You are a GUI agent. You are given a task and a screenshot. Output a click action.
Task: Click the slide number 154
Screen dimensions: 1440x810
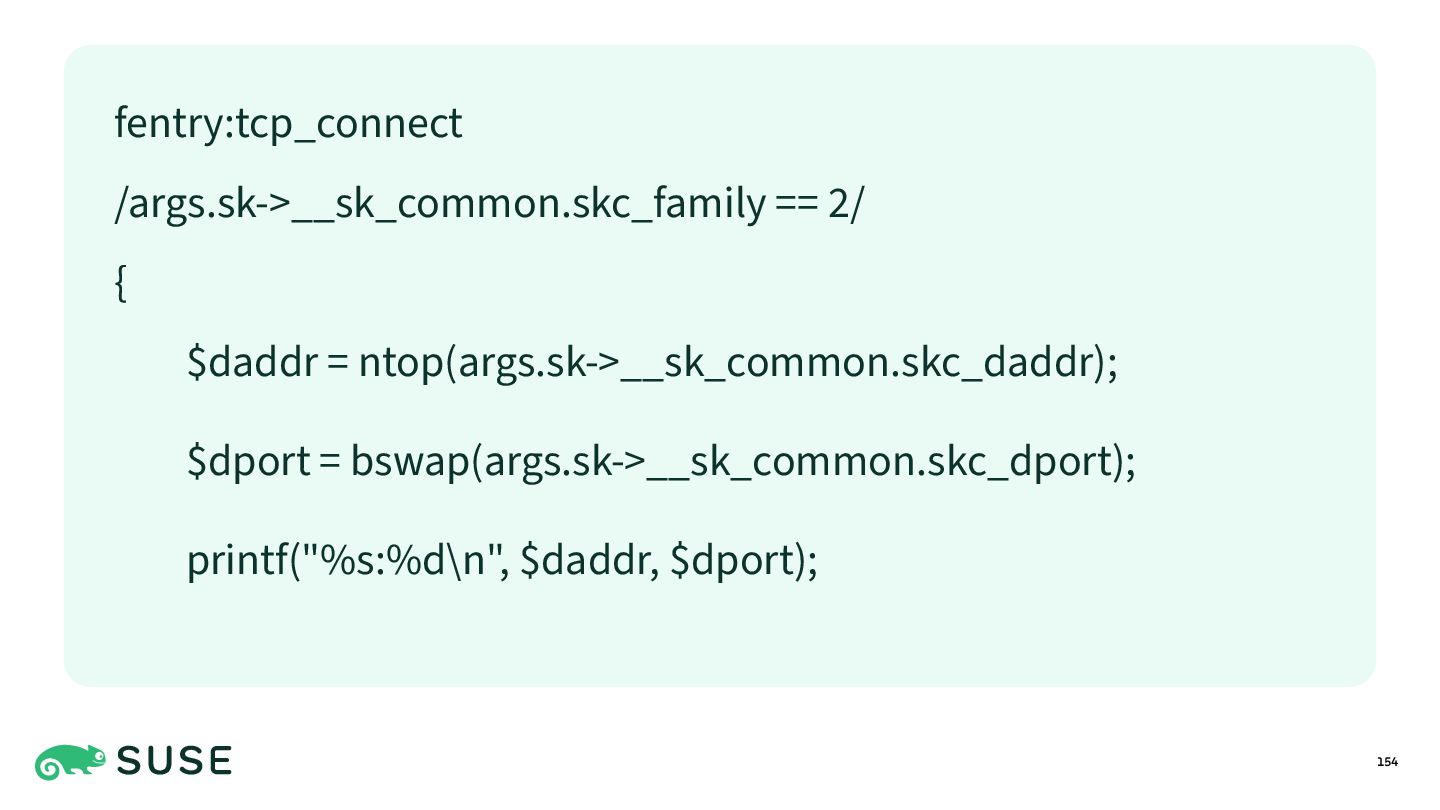coord(1387,762)
